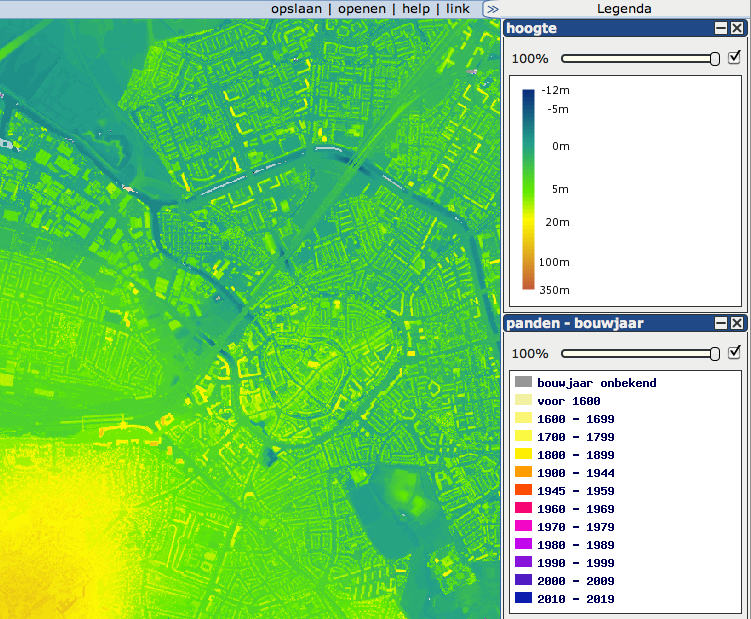
Task: Close the panden - bouwjaar panel
Action: pos(737,323)
